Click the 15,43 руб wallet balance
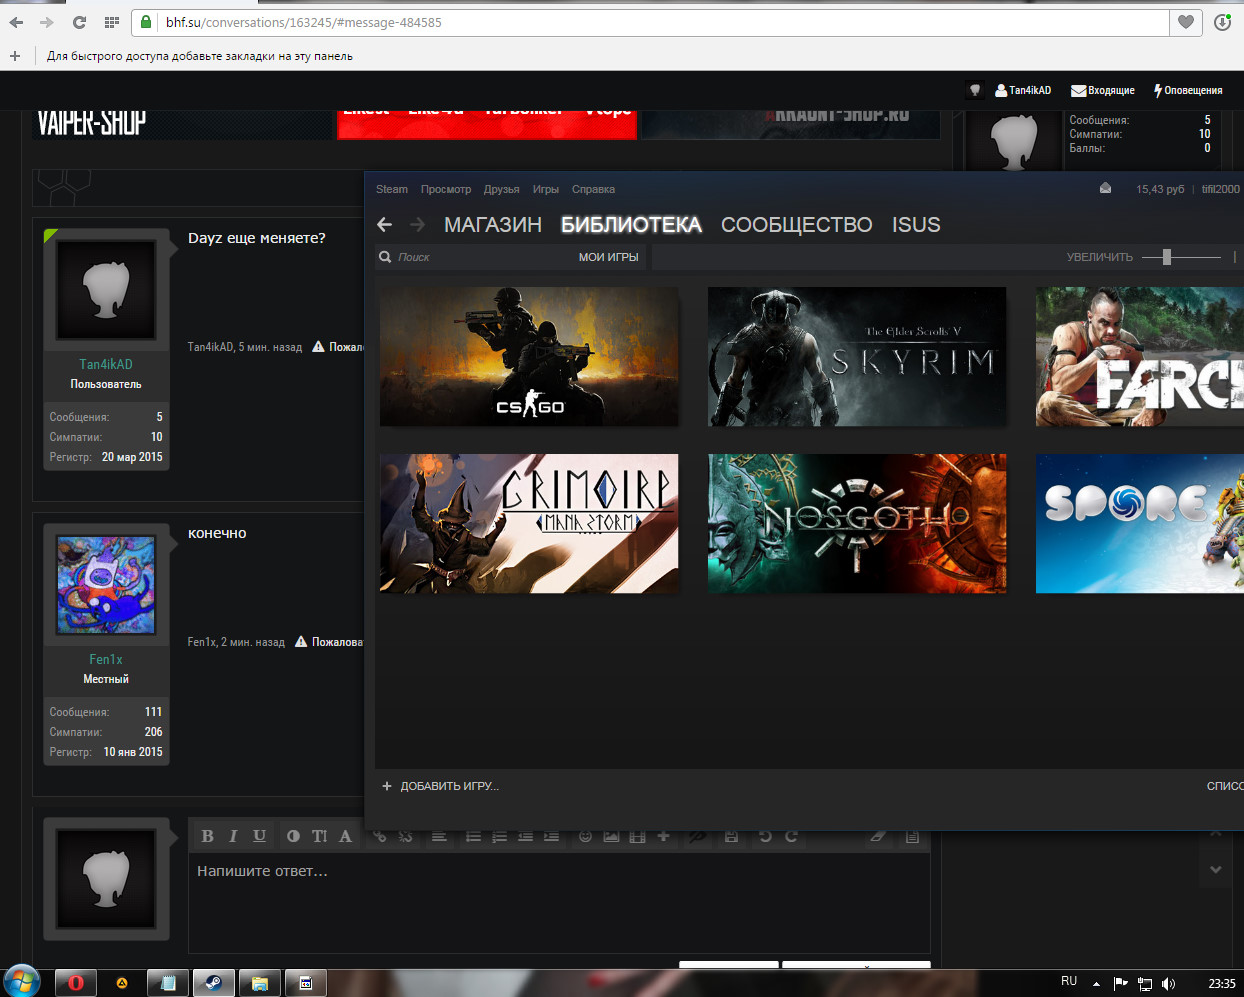 click(x=1159, y=189)
